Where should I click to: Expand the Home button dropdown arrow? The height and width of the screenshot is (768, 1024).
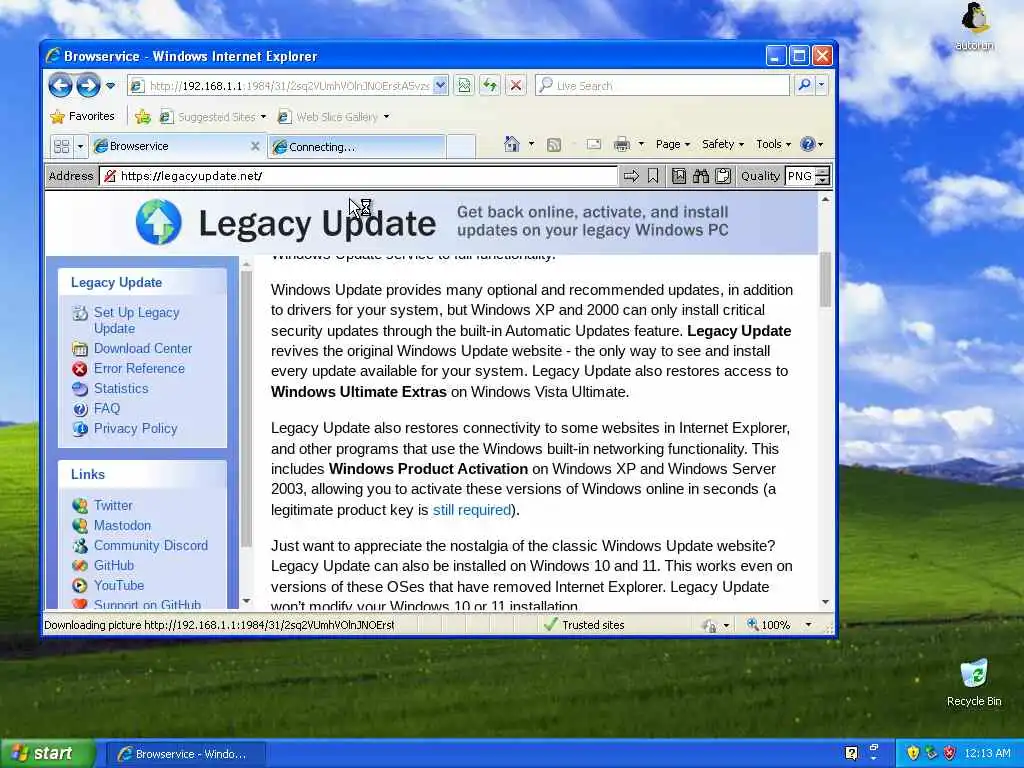531,144
